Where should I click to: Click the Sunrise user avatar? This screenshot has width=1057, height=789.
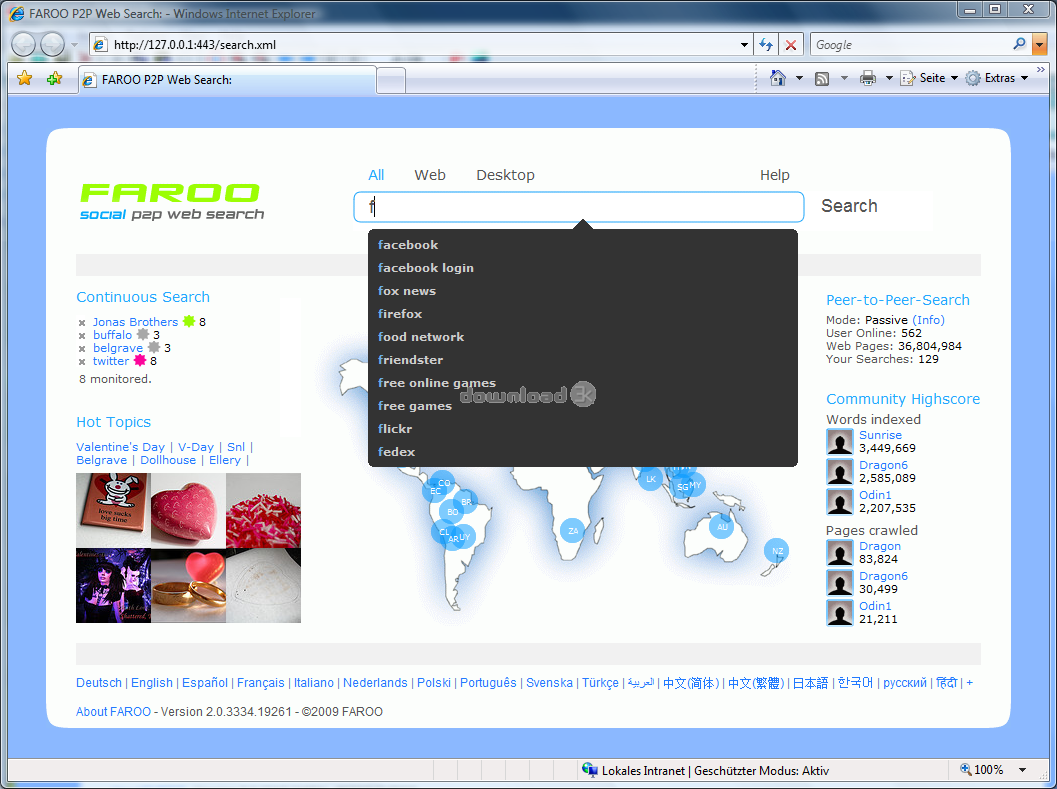pyautogui.click(x=840, y=442)
